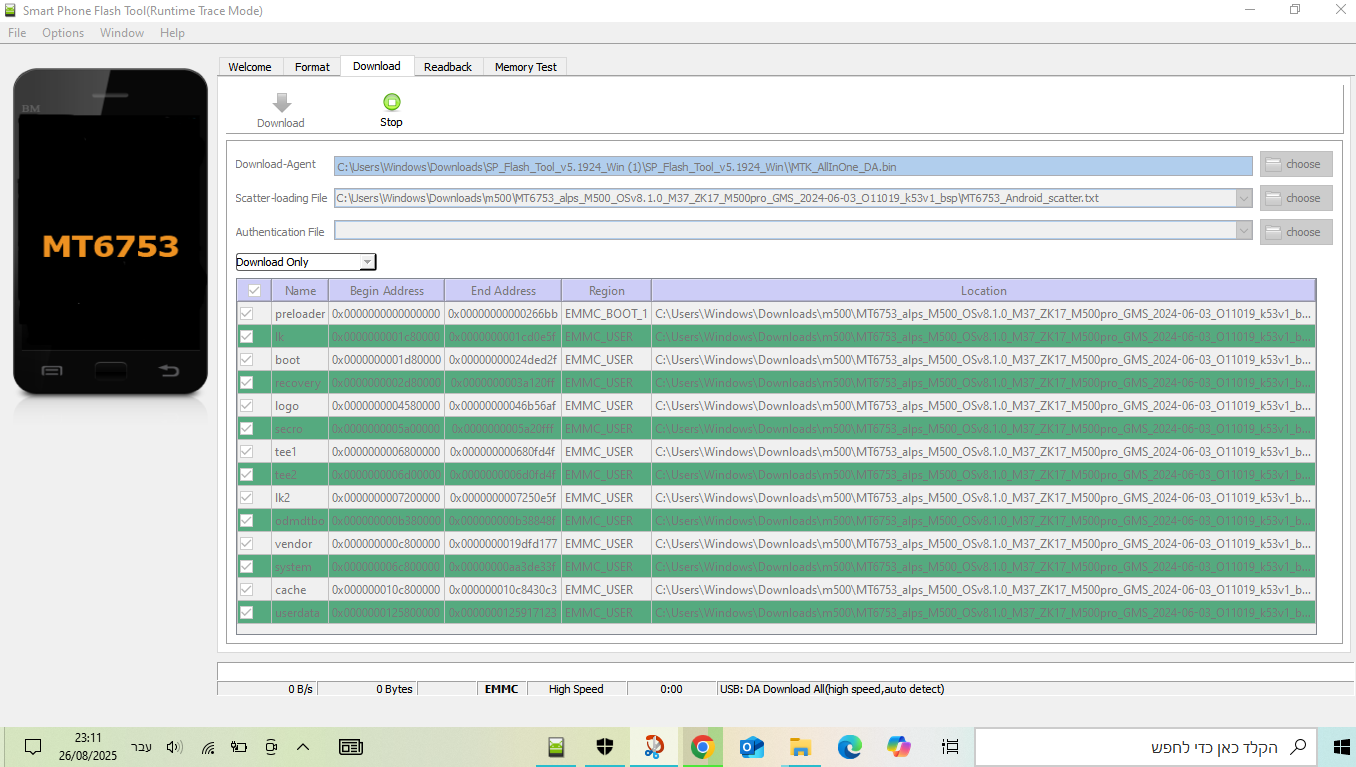Click choose for Scatter-loading File
1356x767 pixels.
1296,198
